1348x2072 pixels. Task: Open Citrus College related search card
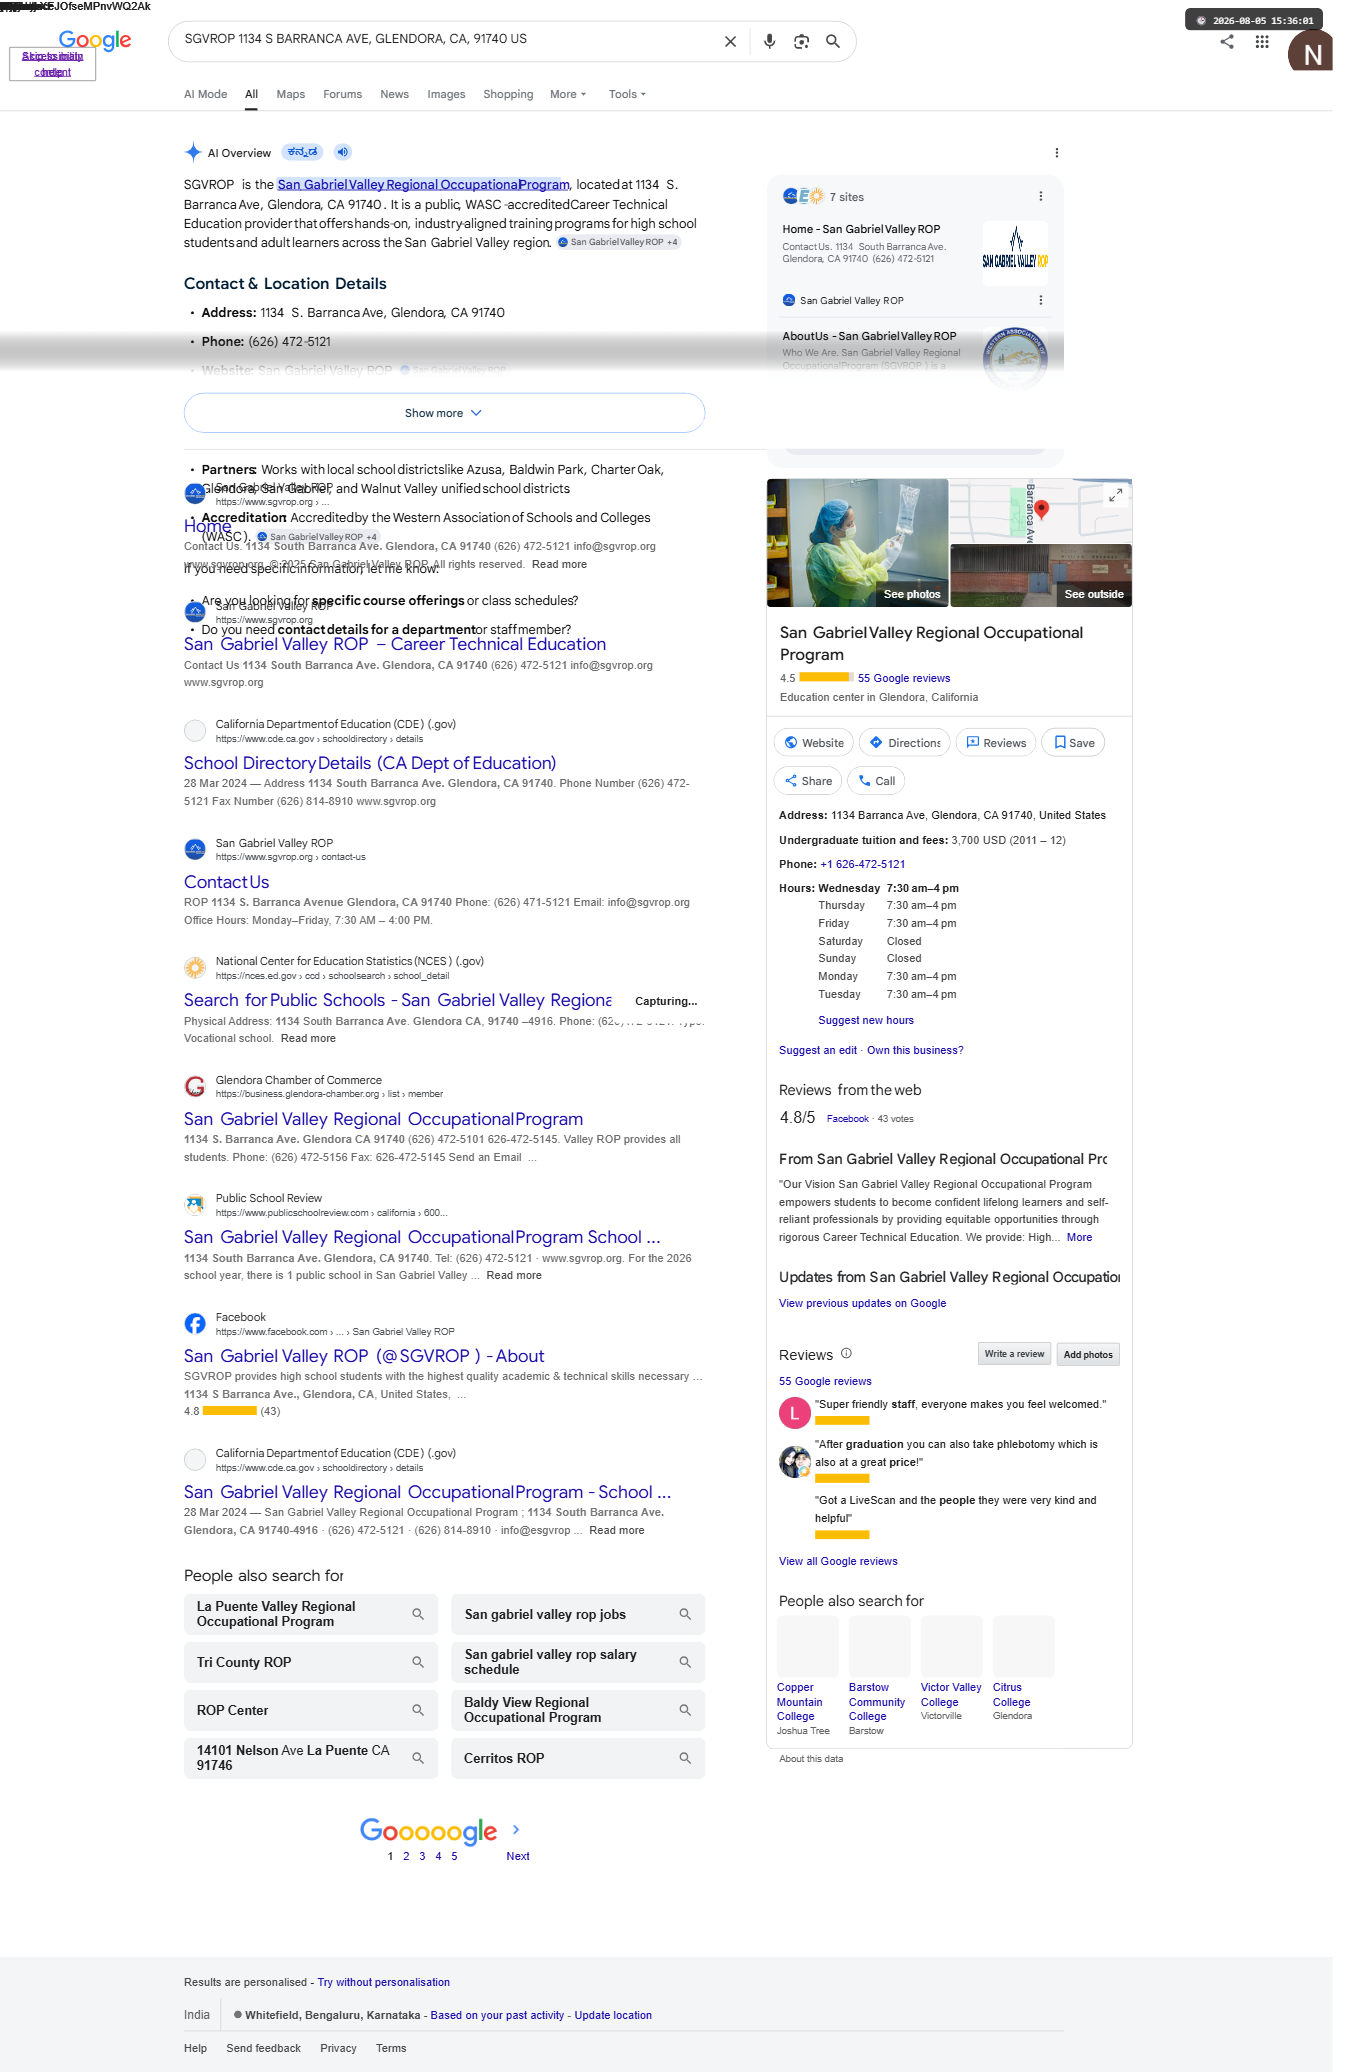tap(1024, 1667)
